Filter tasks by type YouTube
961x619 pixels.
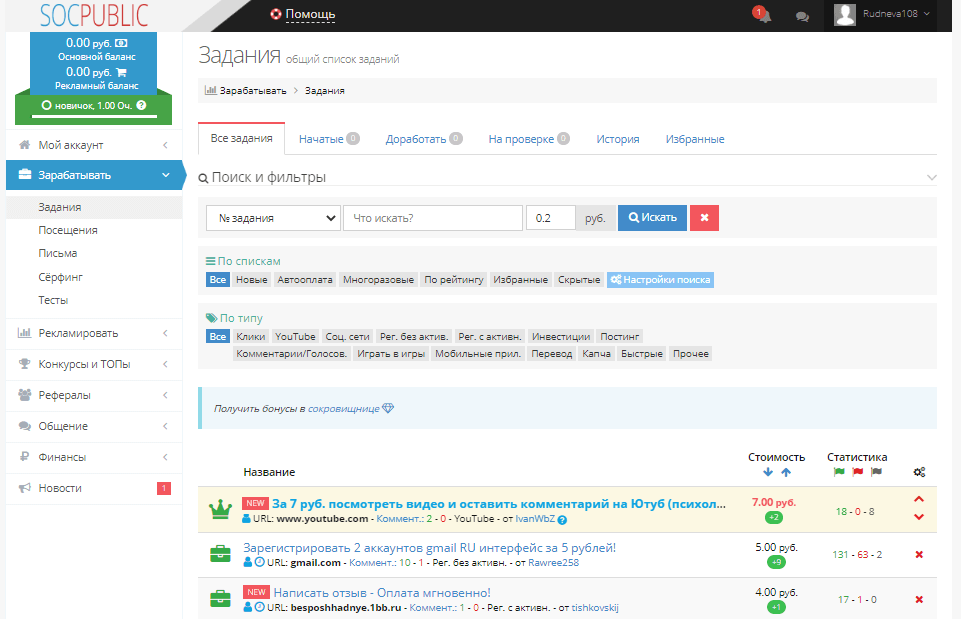[x=295, y=336]
